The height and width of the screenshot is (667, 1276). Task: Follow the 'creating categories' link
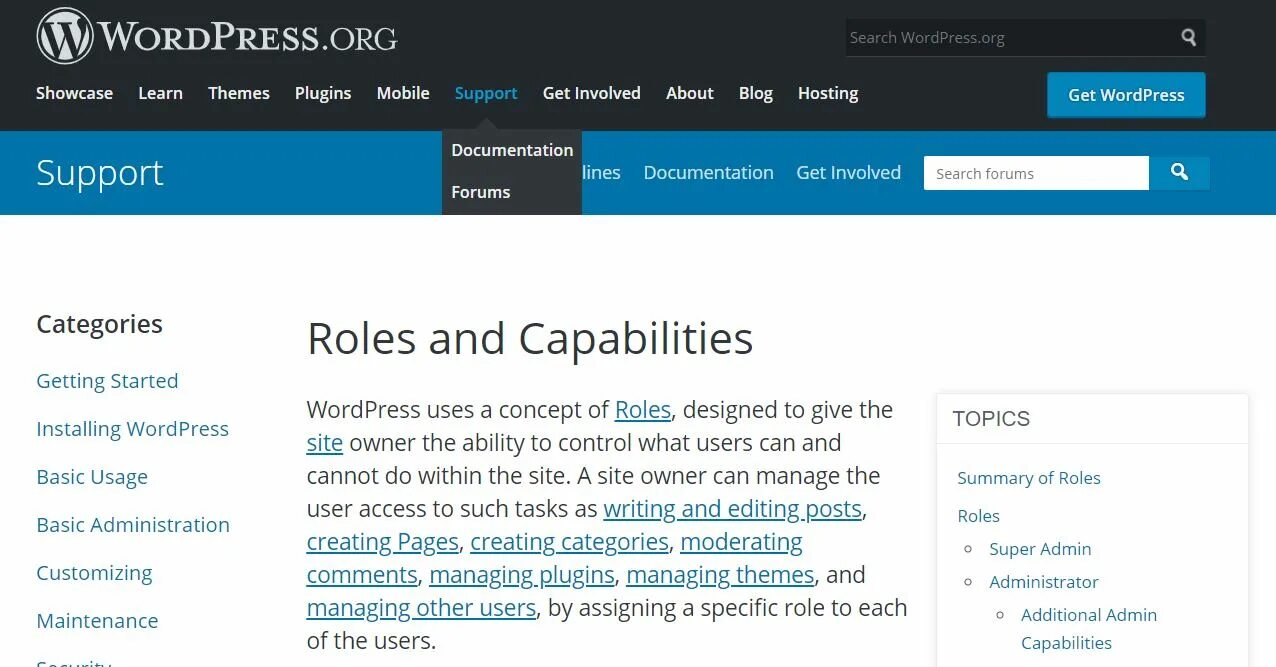(x=570, y=542)
